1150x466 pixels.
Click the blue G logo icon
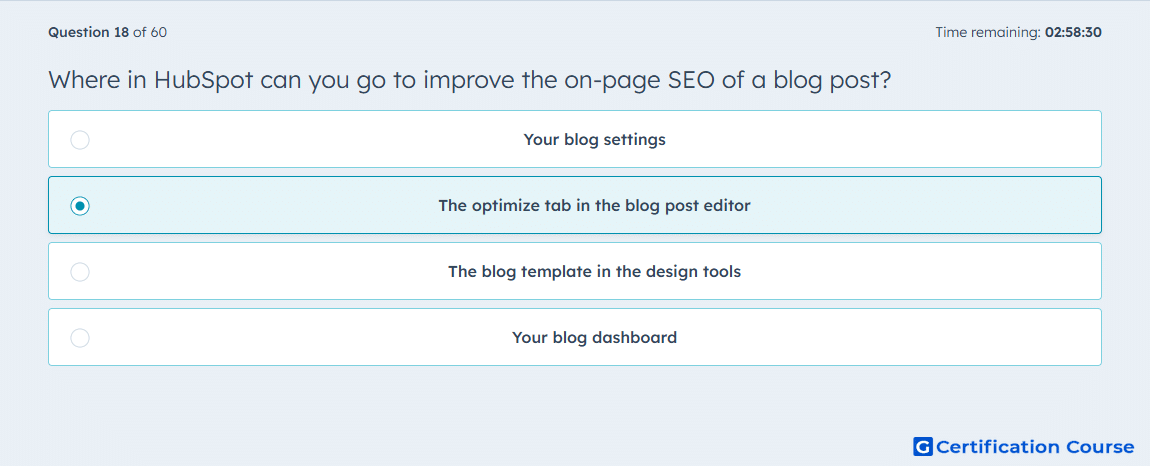(x=923, y=446)
